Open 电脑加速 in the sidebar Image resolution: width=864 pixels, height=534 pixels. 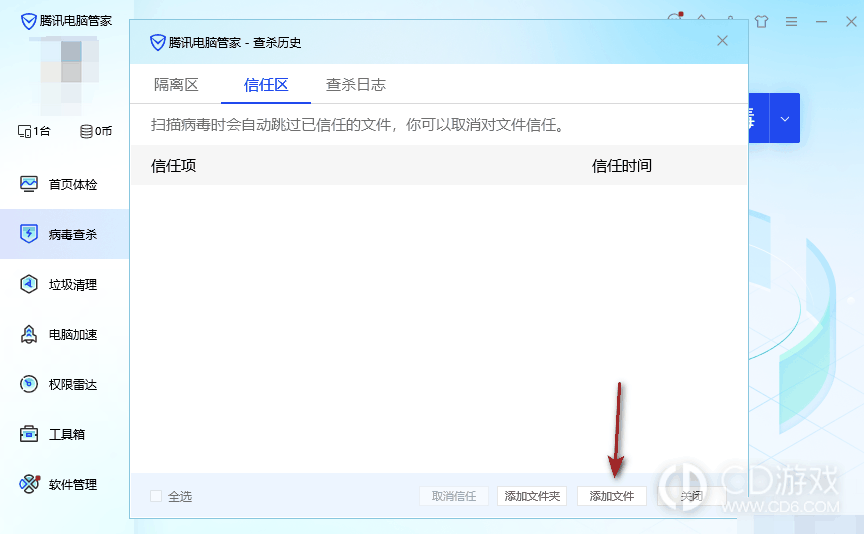point(64,335)
